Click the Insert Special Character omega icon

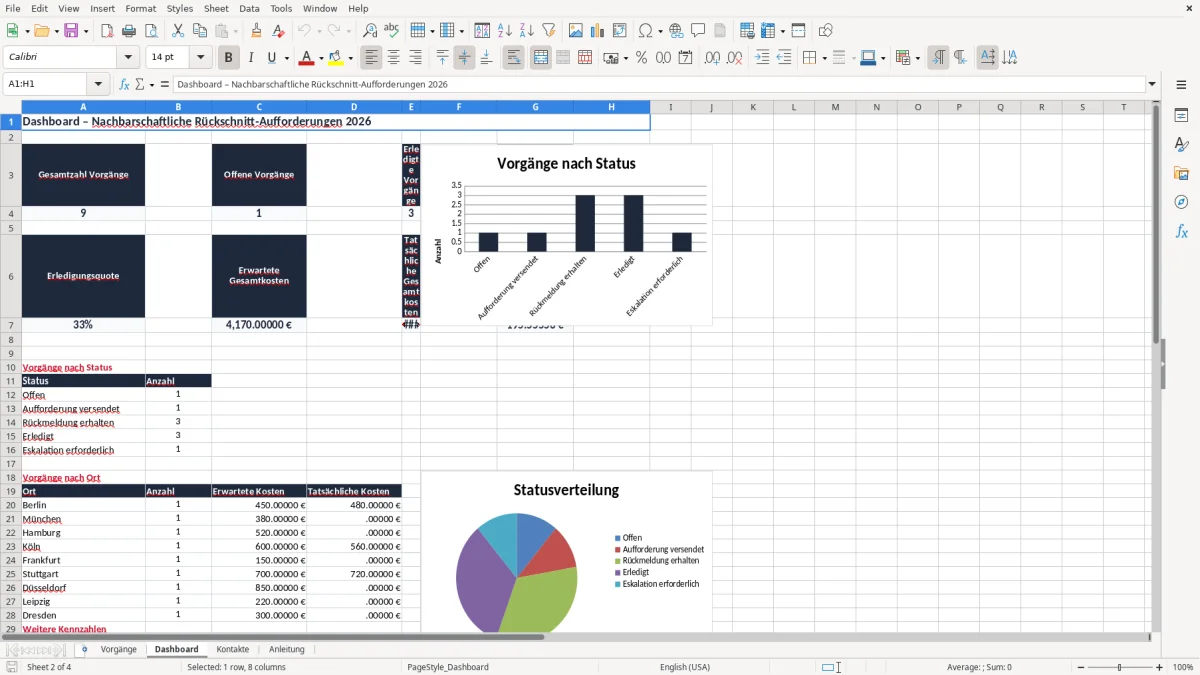click(645, 31)
